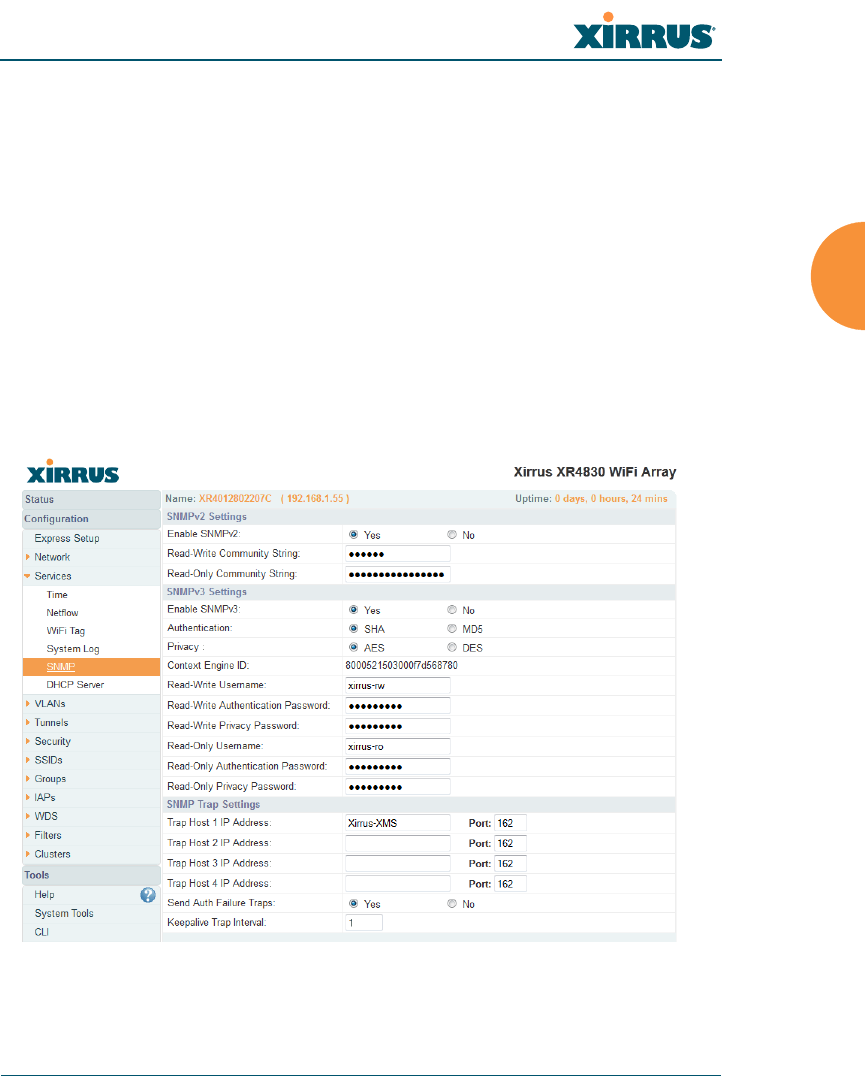Choose MD5 authentication
The image size is (865, 1076).
pyautogui.click(x=451, y=629)
